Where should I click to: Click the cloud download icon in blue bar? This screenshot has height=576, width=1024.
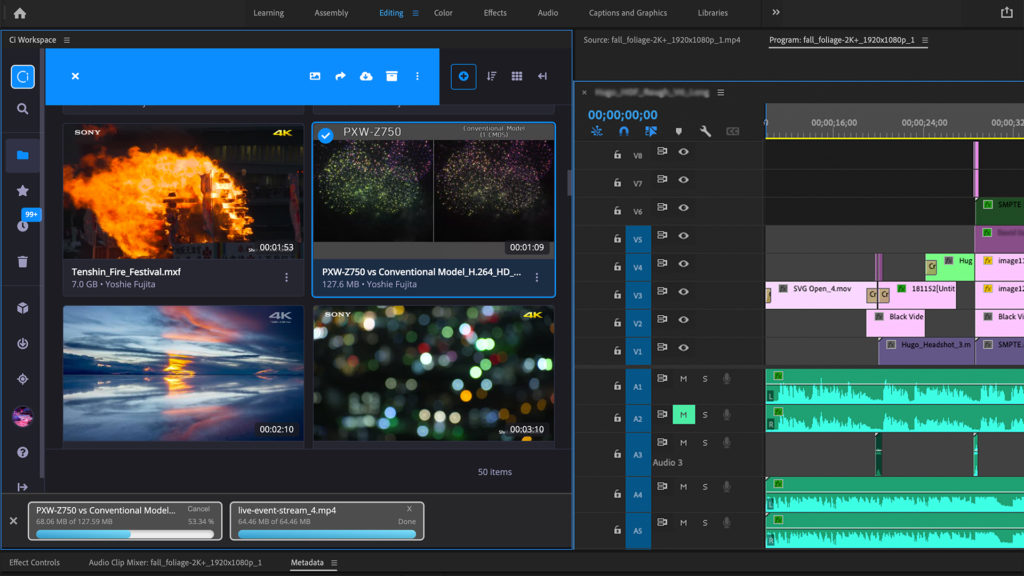pyautogui.click(x=366, y=76)
